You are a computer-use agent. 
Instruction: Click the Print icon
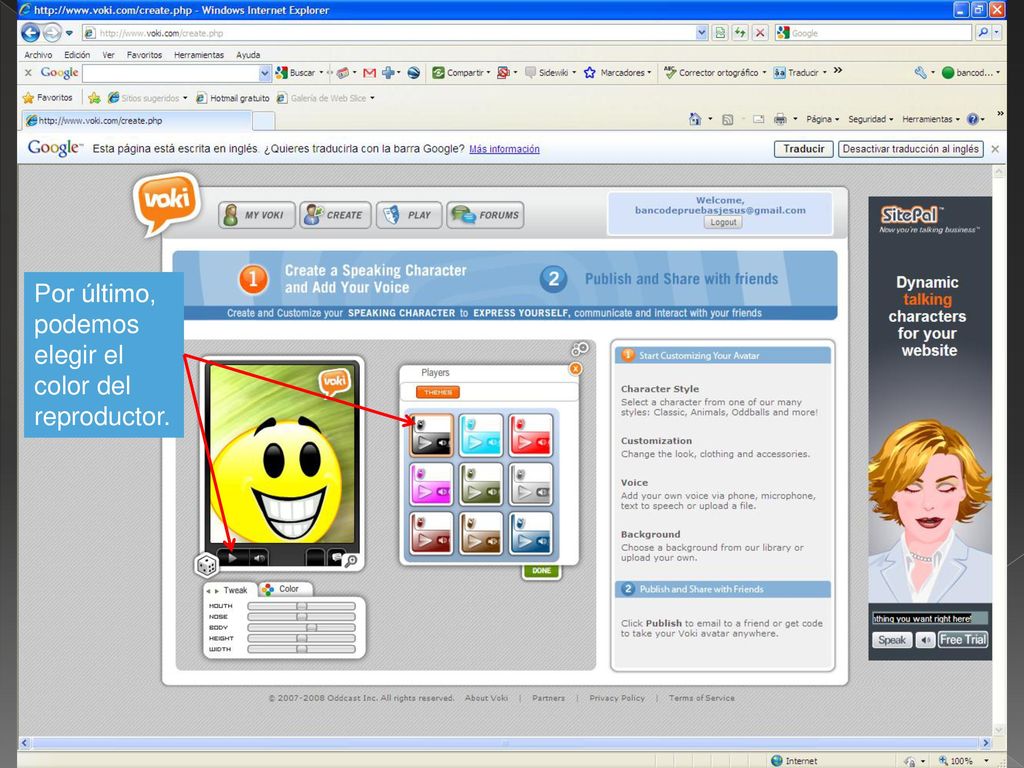click(x=780, y=119)
